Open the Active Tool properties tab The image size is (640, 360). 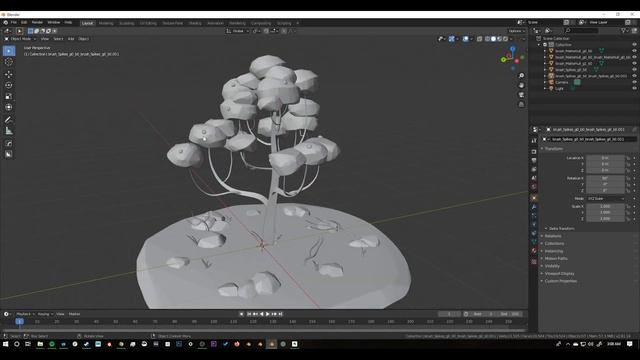[x=534, y=141]
